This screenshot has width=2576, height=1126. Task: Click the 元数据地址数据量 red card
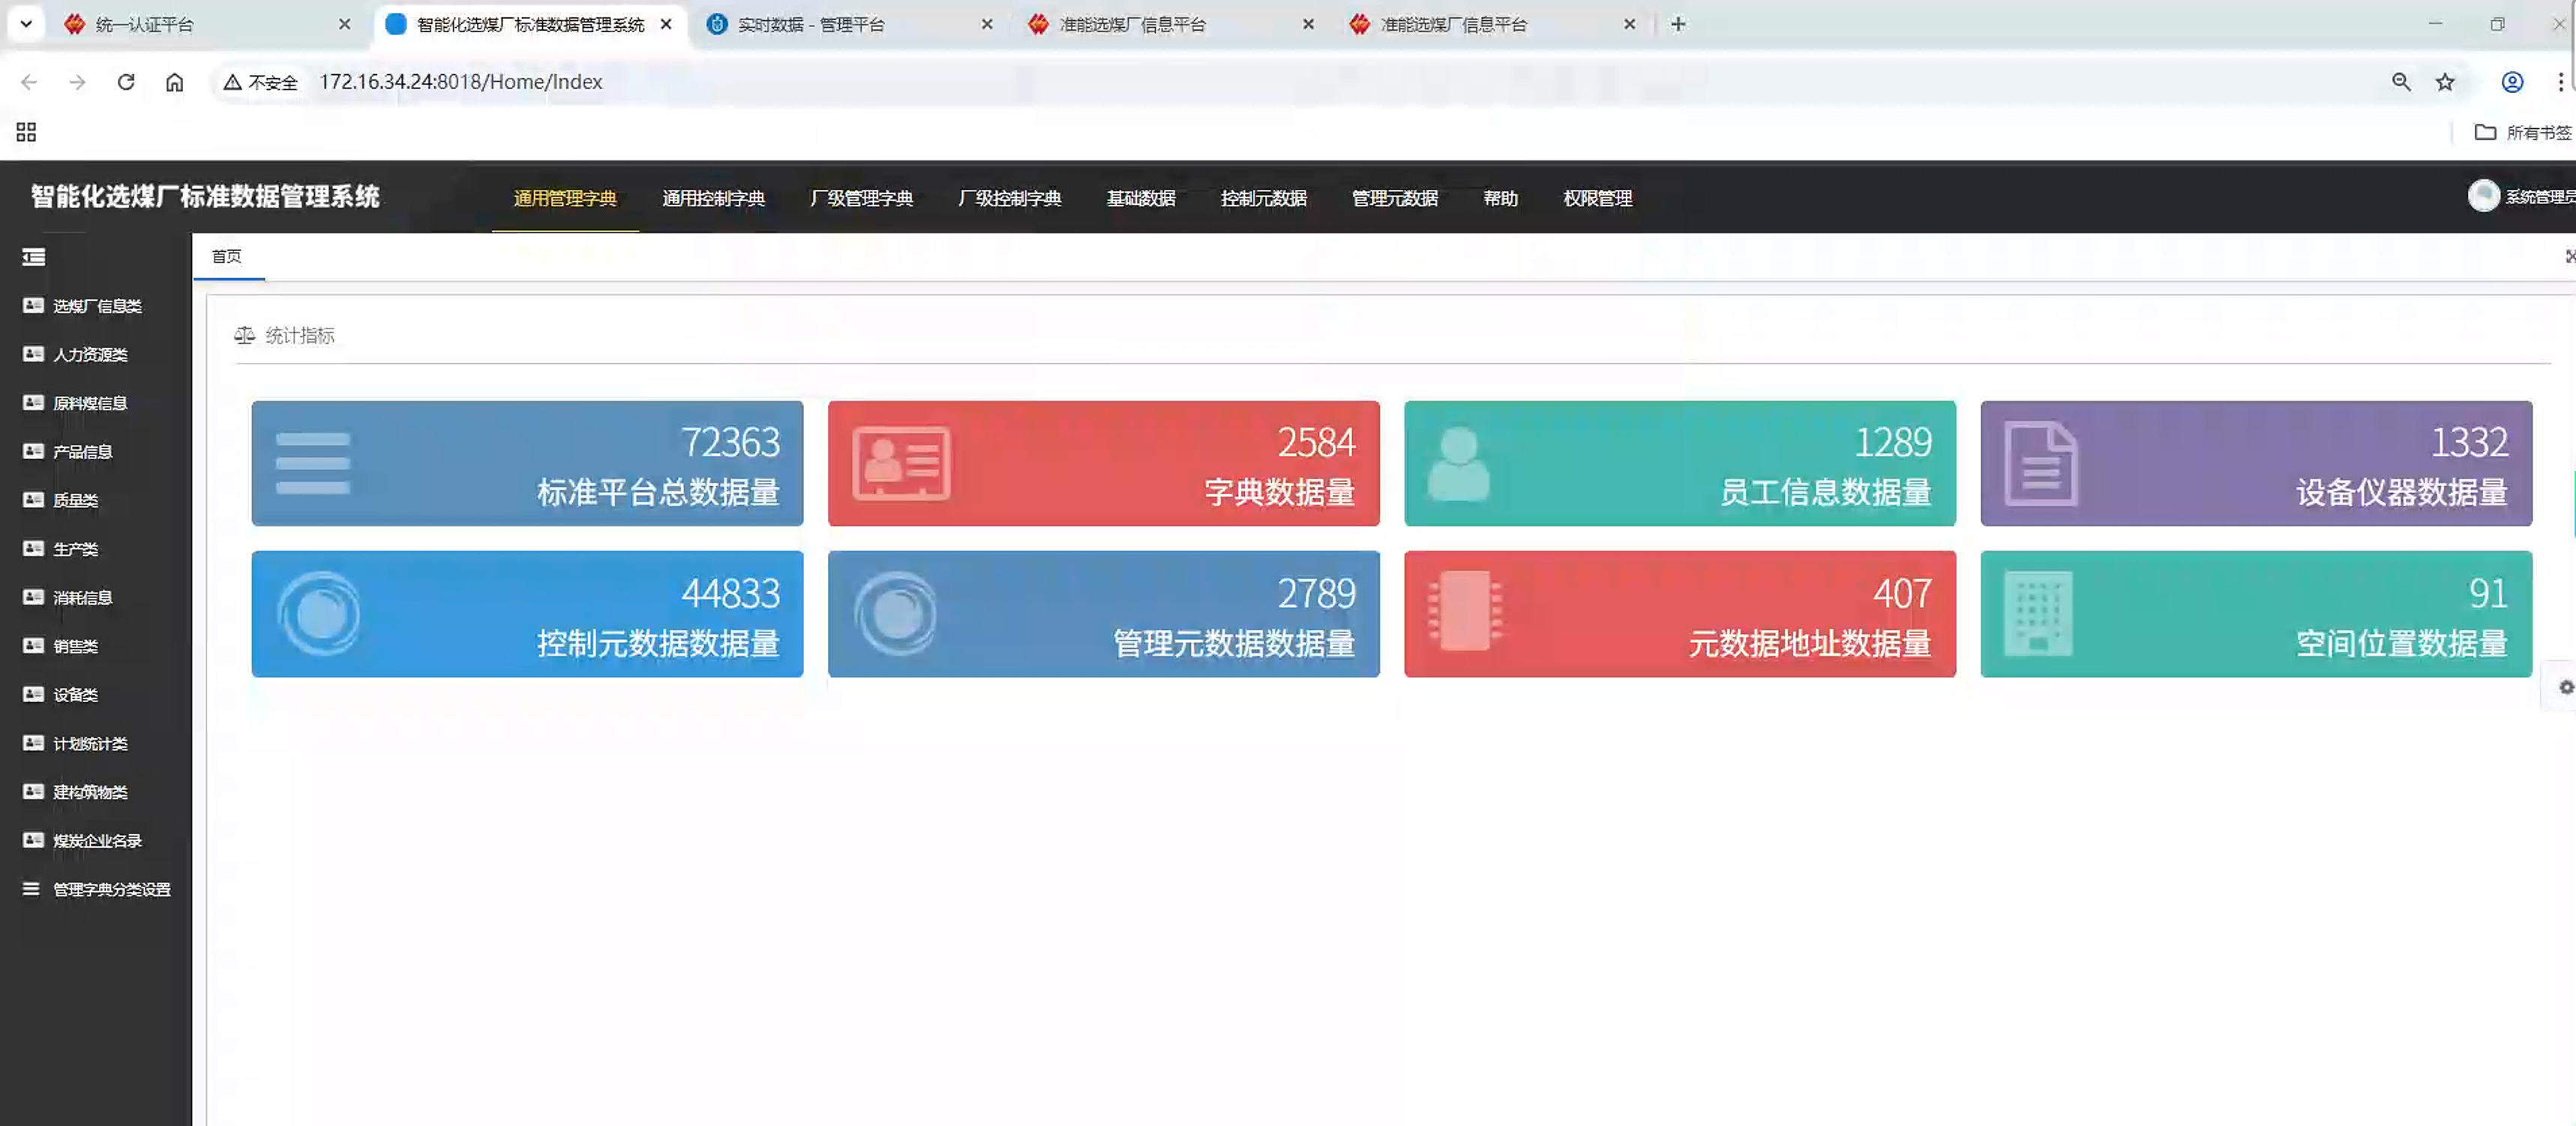[x=1679, y=614]
